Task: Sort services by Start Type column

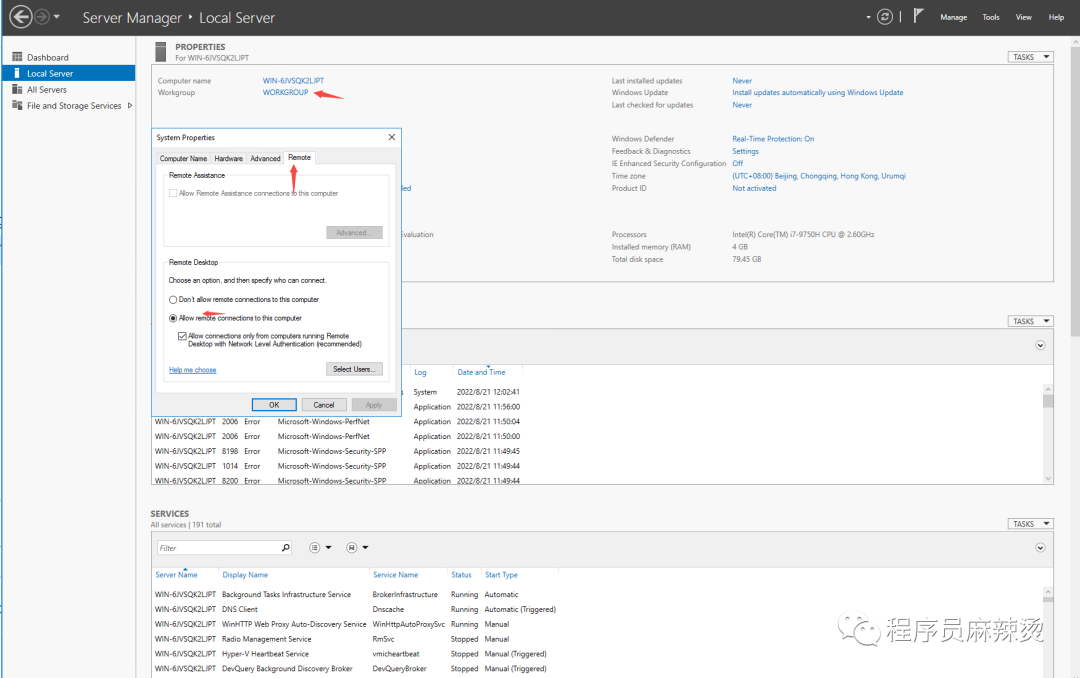Action: coord(501,575)
